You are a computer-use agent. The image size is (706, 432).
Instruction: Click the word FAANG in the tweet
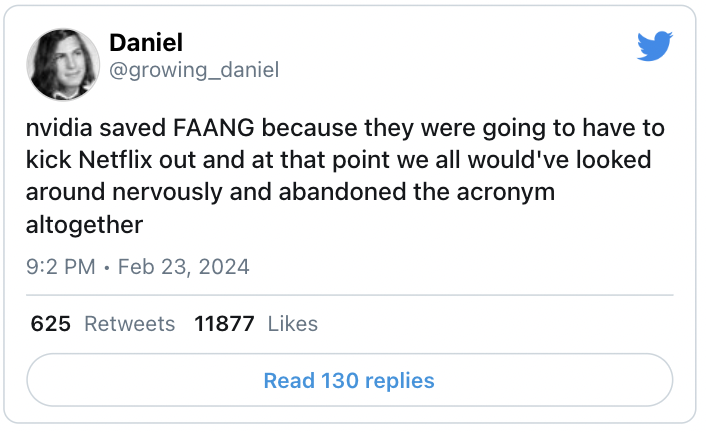click(x=221, y=130)
